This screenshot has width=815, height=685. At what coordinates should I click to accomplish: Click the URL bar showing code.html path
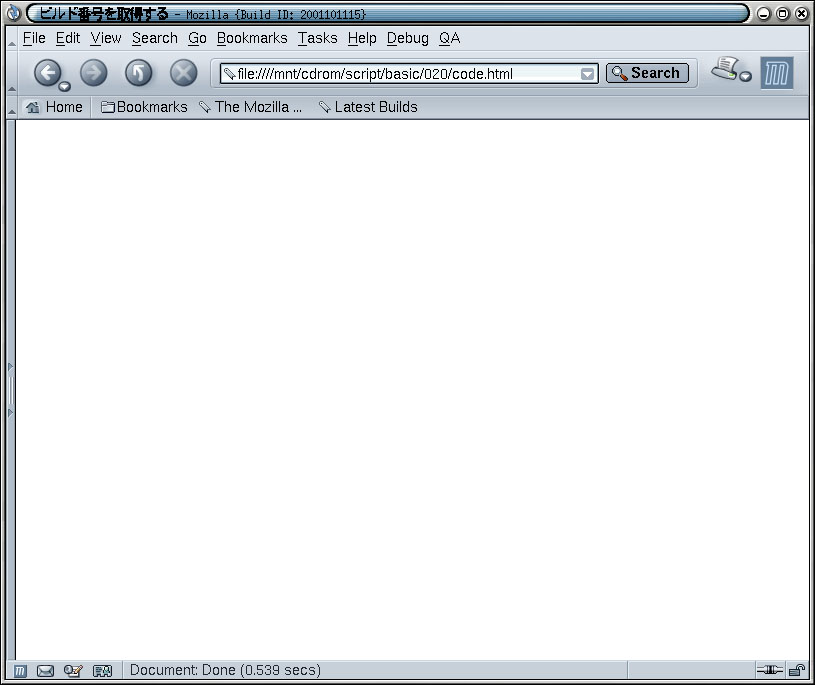pos(408,74)
